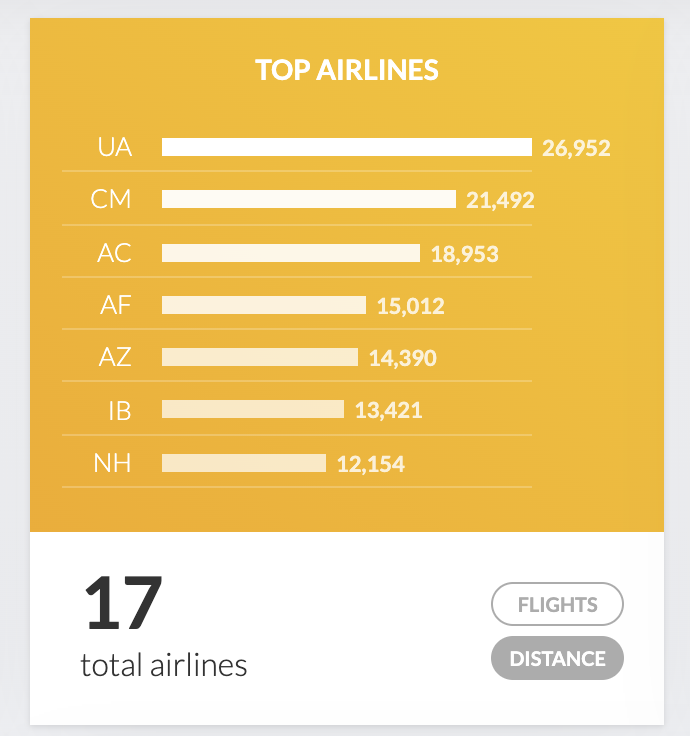Click the CM distance bar
This screenshot has width=690, height=736.
308,200
